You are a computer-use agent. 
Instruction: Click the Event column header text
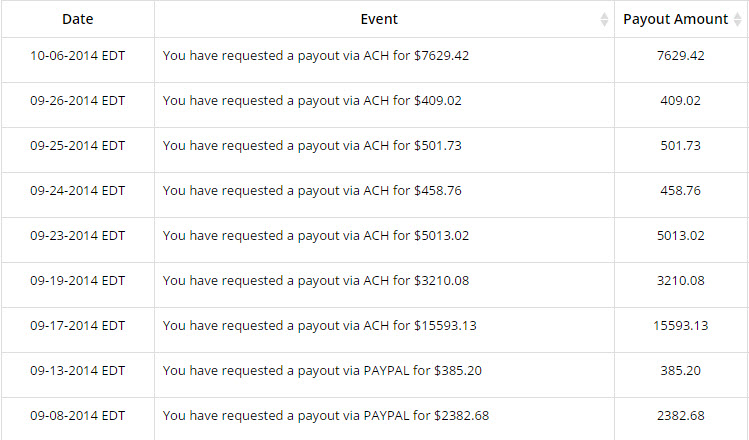click(x=379, y=19)
